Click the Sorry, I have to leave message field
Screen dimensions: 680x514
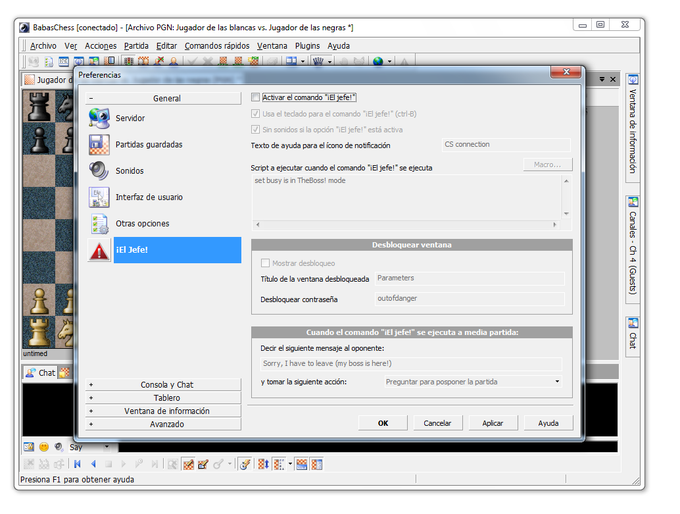tap(411, 363)
